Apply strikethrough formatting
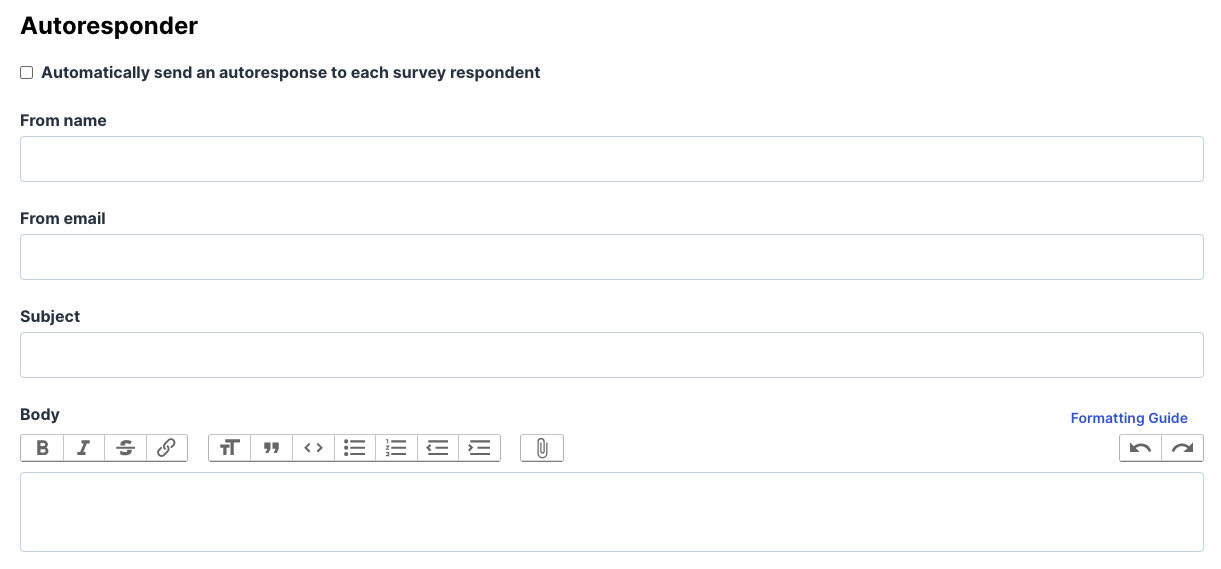Image resolution: width=1221 pixels, height=569 pixels. [125, 448]
